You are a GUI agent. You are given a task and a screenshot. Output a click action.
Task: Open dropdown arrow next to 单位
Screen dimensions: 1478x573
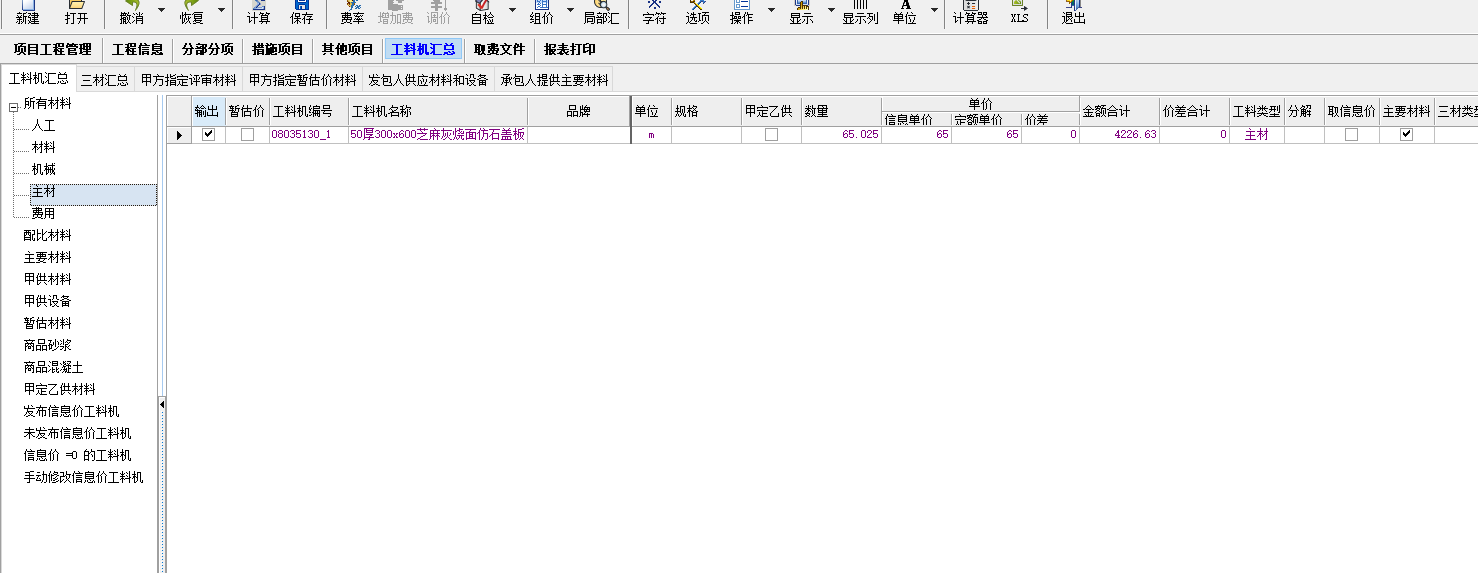[x=934, y=10]
